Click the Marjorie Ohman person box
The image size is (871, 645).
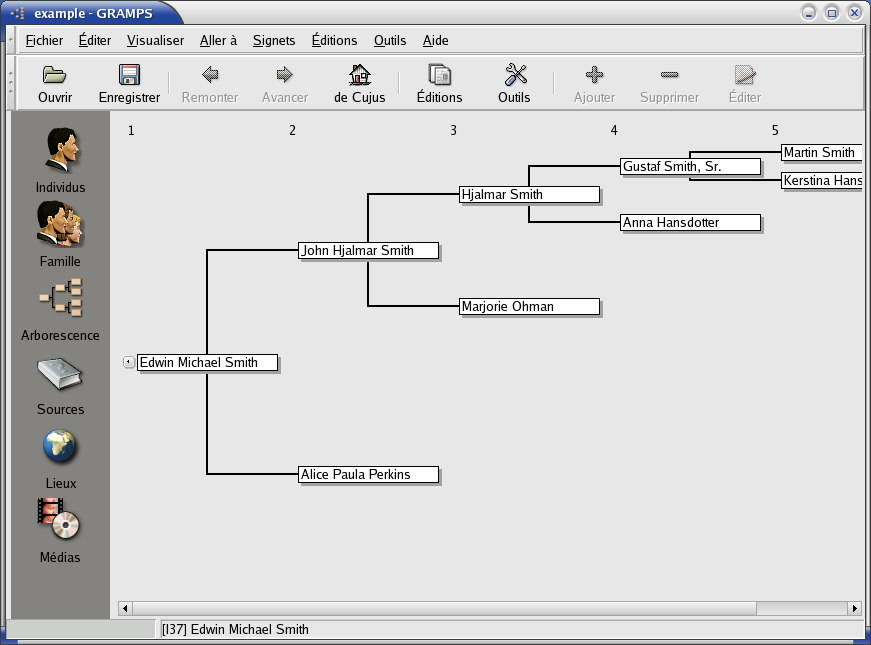click(529, 307)
